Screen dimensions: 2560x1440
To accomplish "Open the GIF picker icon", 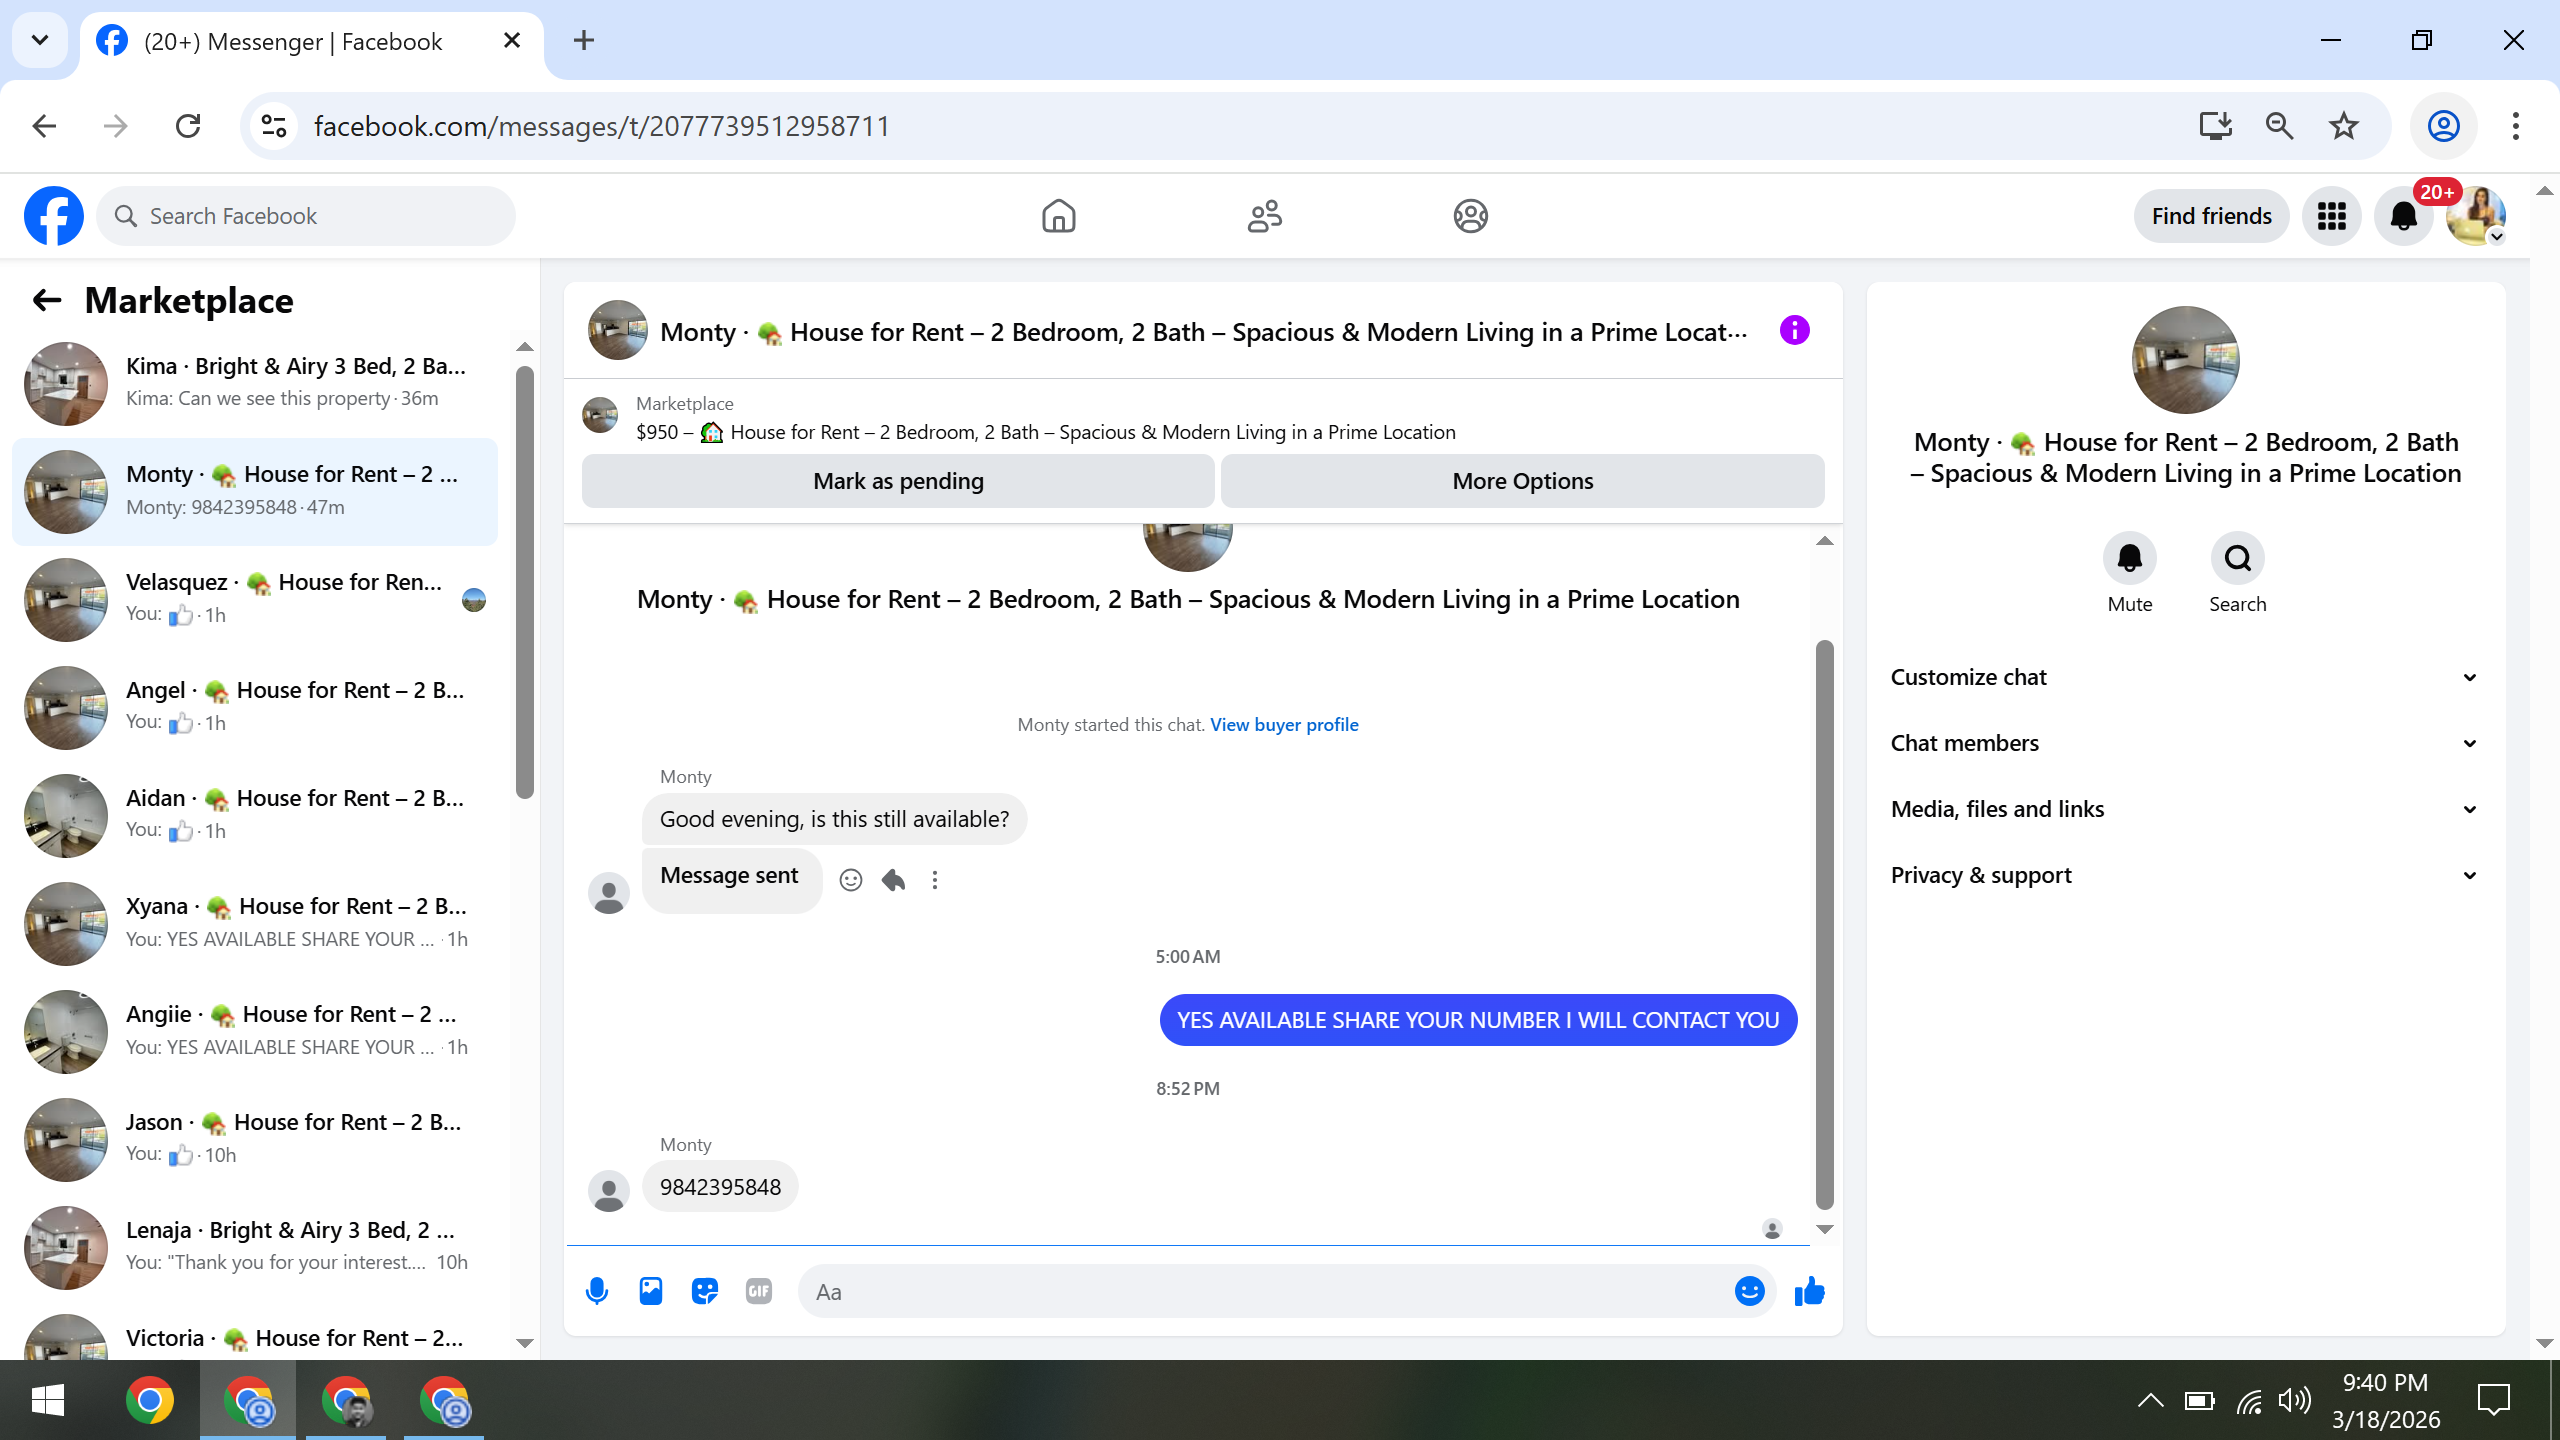I will coord(759,1291).
